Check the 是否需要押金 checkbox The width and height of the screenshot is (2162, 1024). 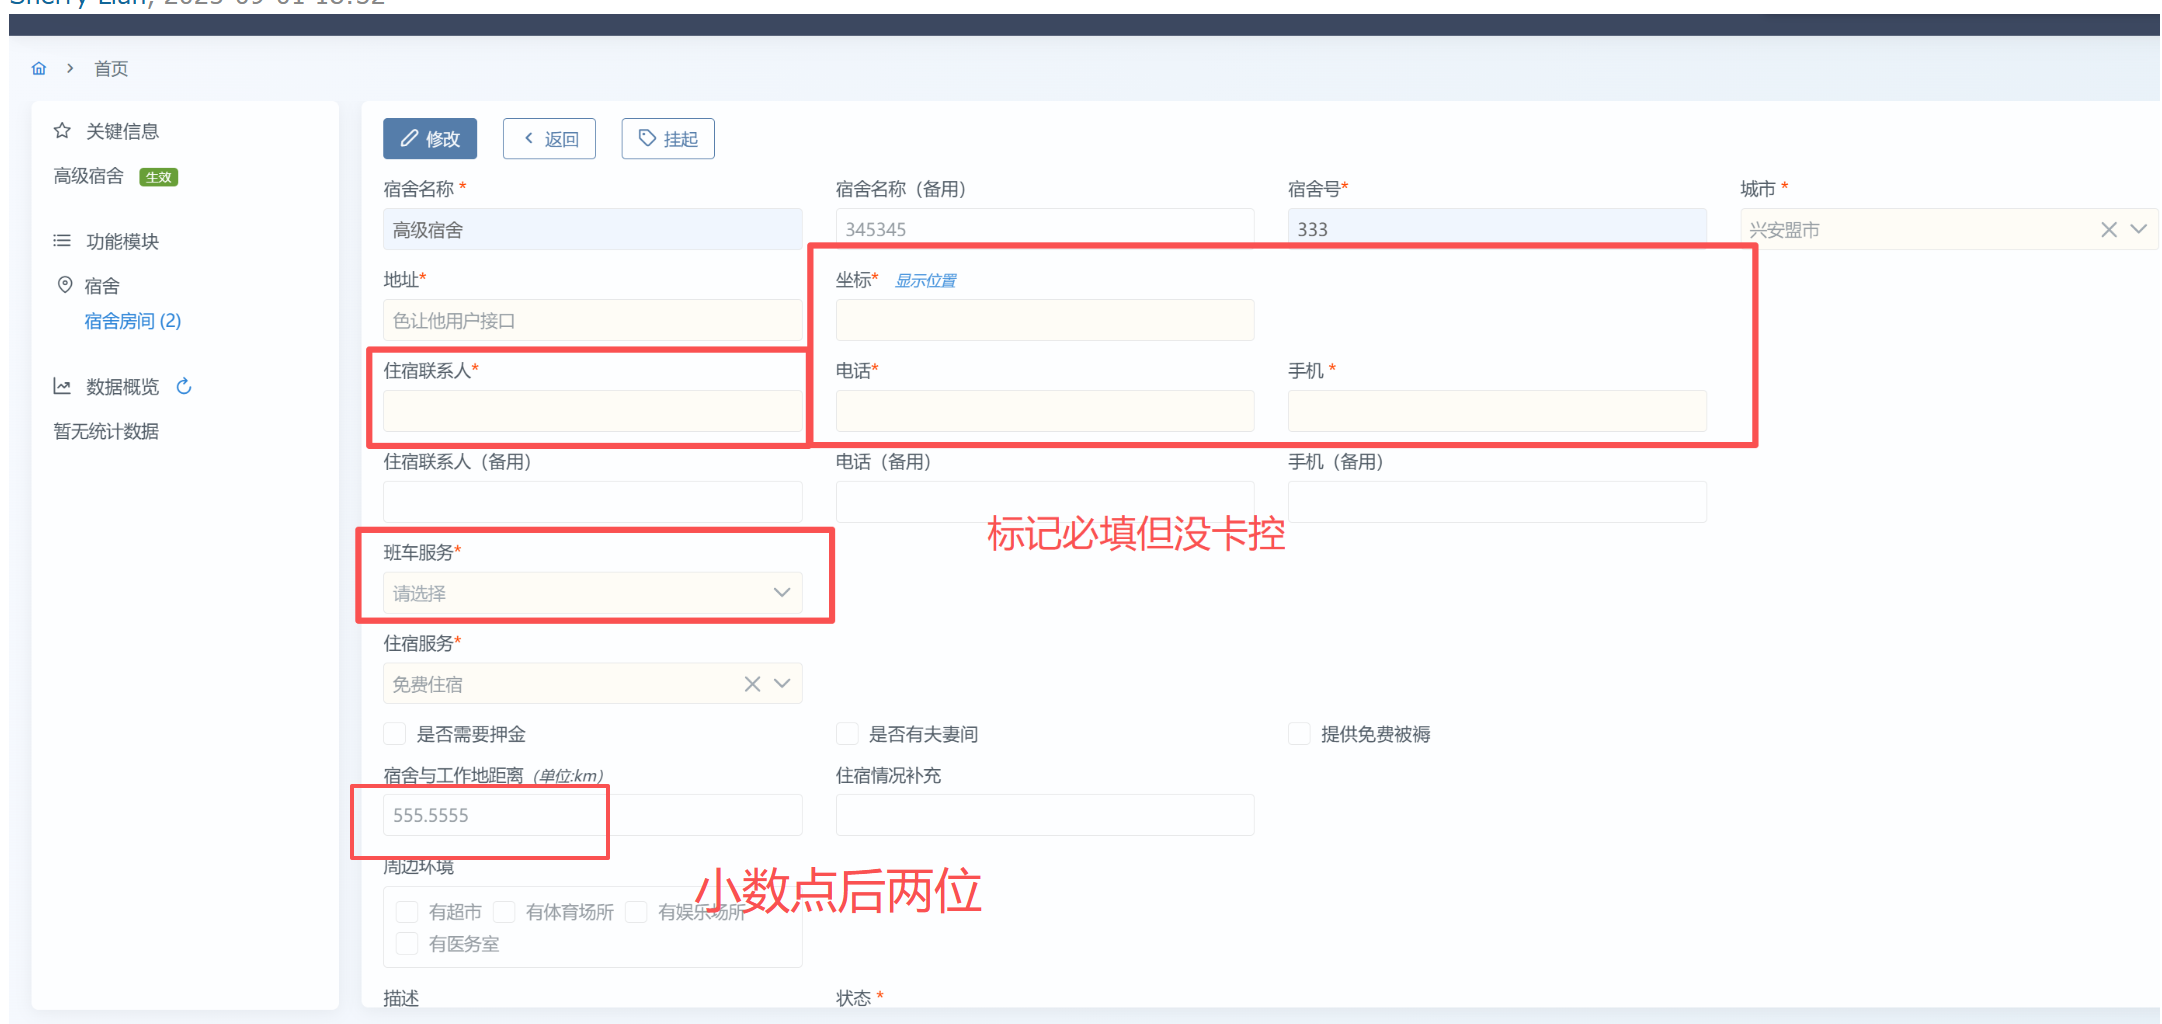coord(395,734)
